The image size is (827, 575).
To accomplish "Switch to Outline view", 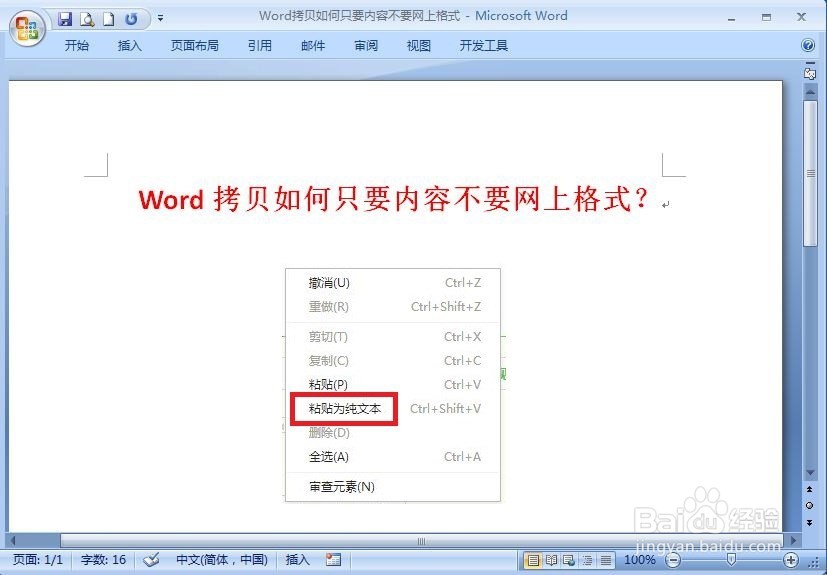I will click(x=587, y=560).
